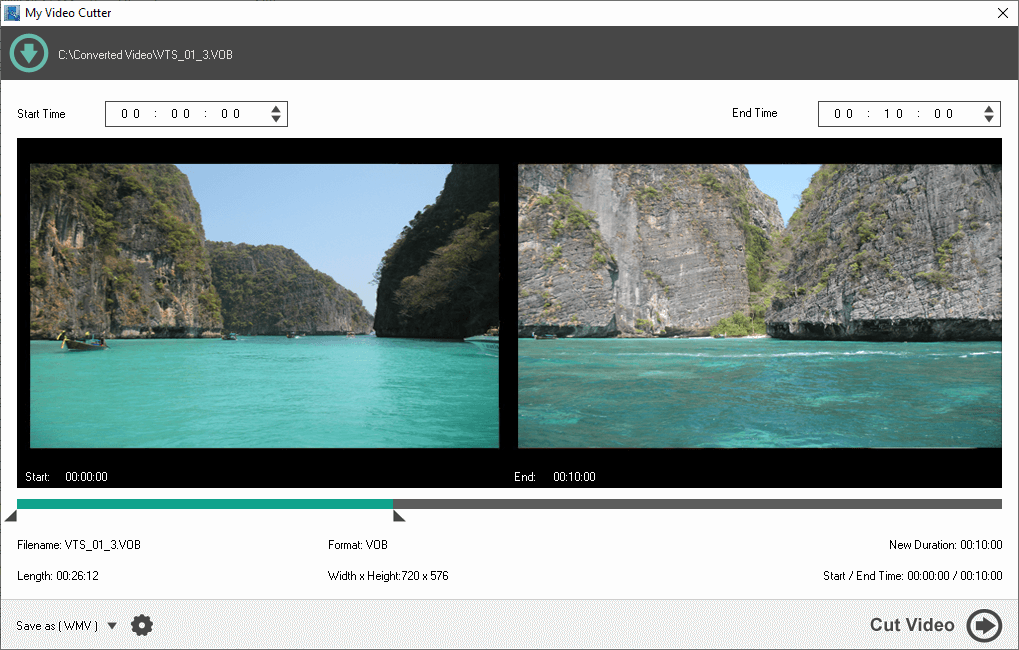Select the hours field in Start Time
Image resolution: width=1019 pixels, height=650 pixels.
point(131,114)
